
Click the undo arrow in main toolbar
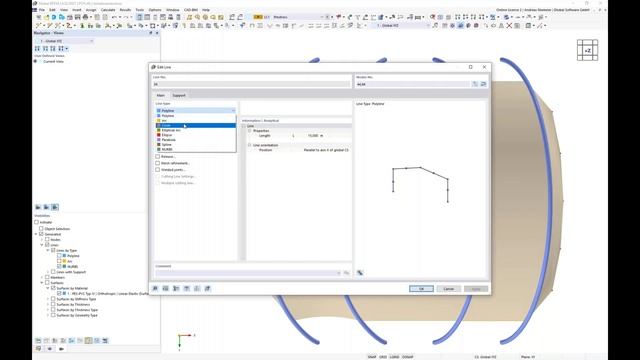click(114, 17)
